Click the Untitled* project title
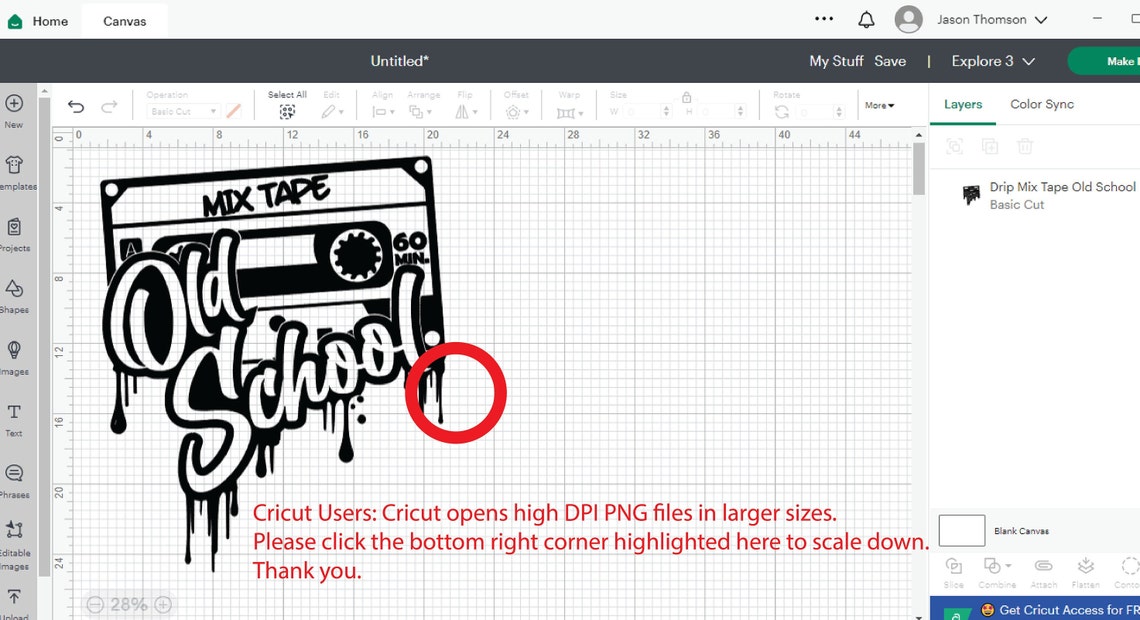This screenshot has height=620, width=1140. (399, 61)
